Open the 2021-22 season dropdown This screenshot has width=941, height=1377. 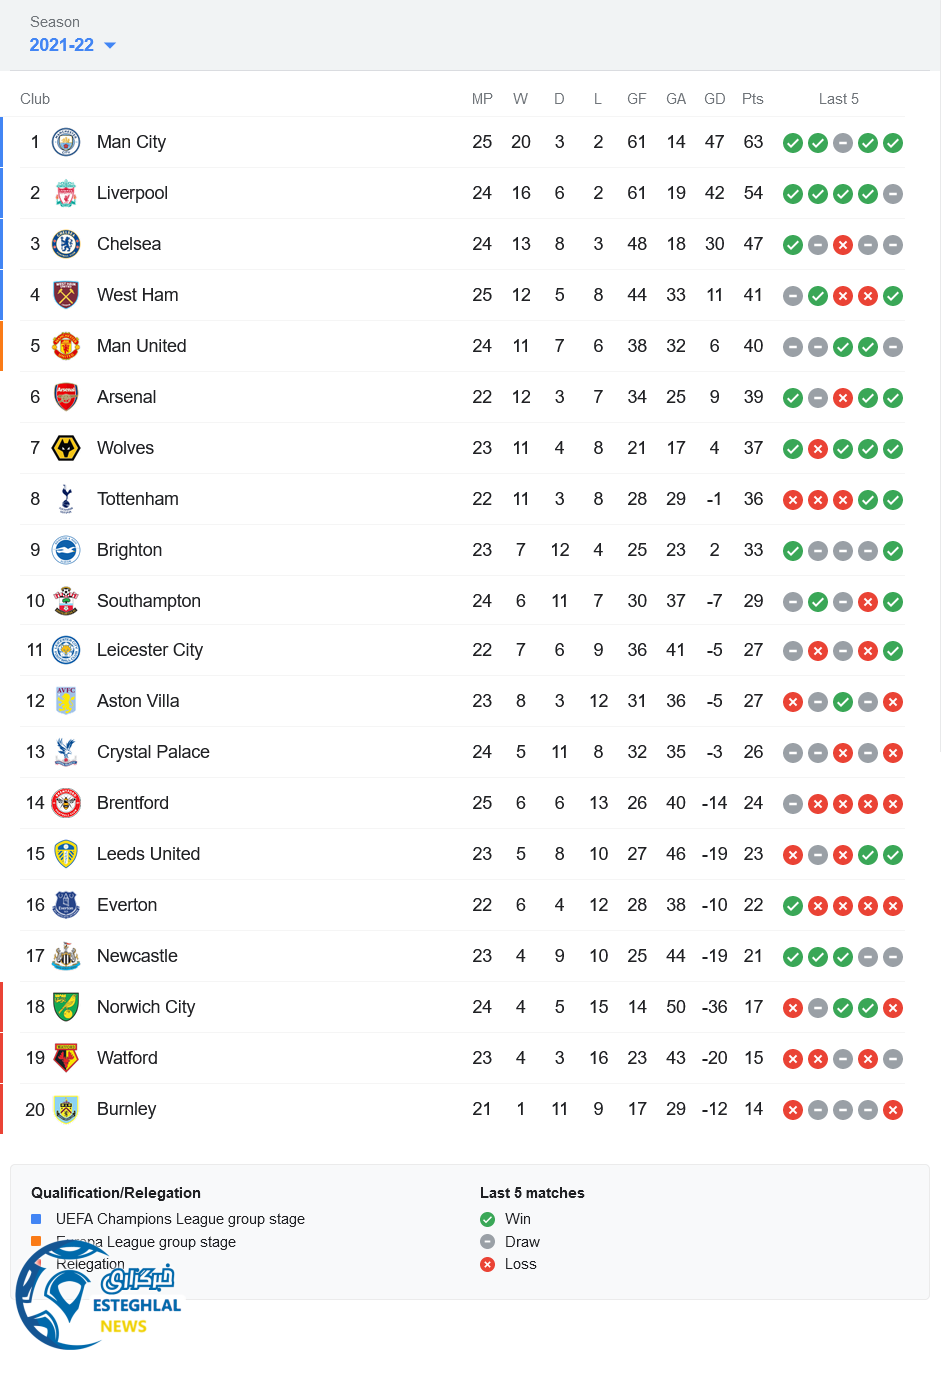[72, 45]
